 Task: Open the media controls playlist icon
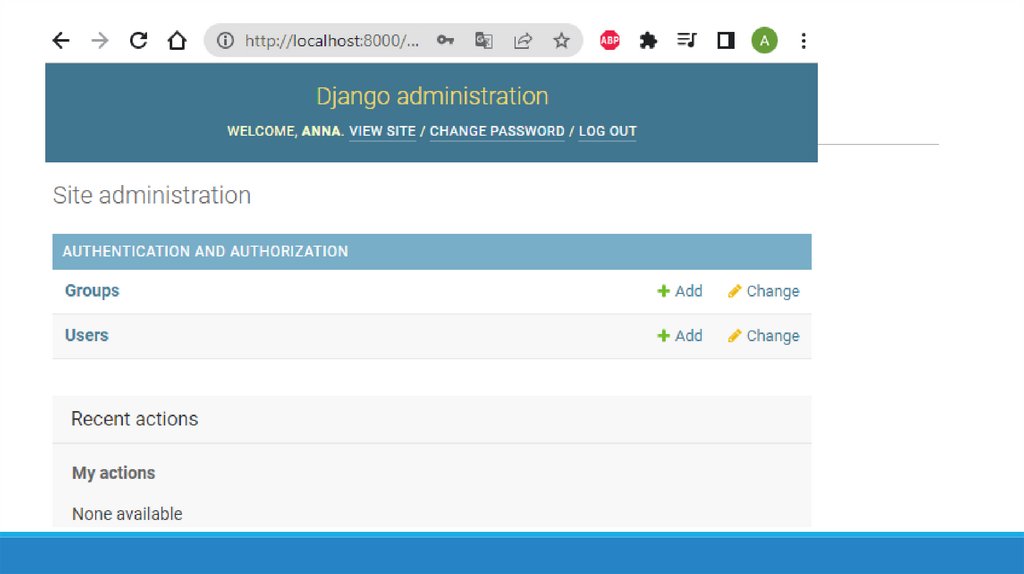[x=686, y=40]
